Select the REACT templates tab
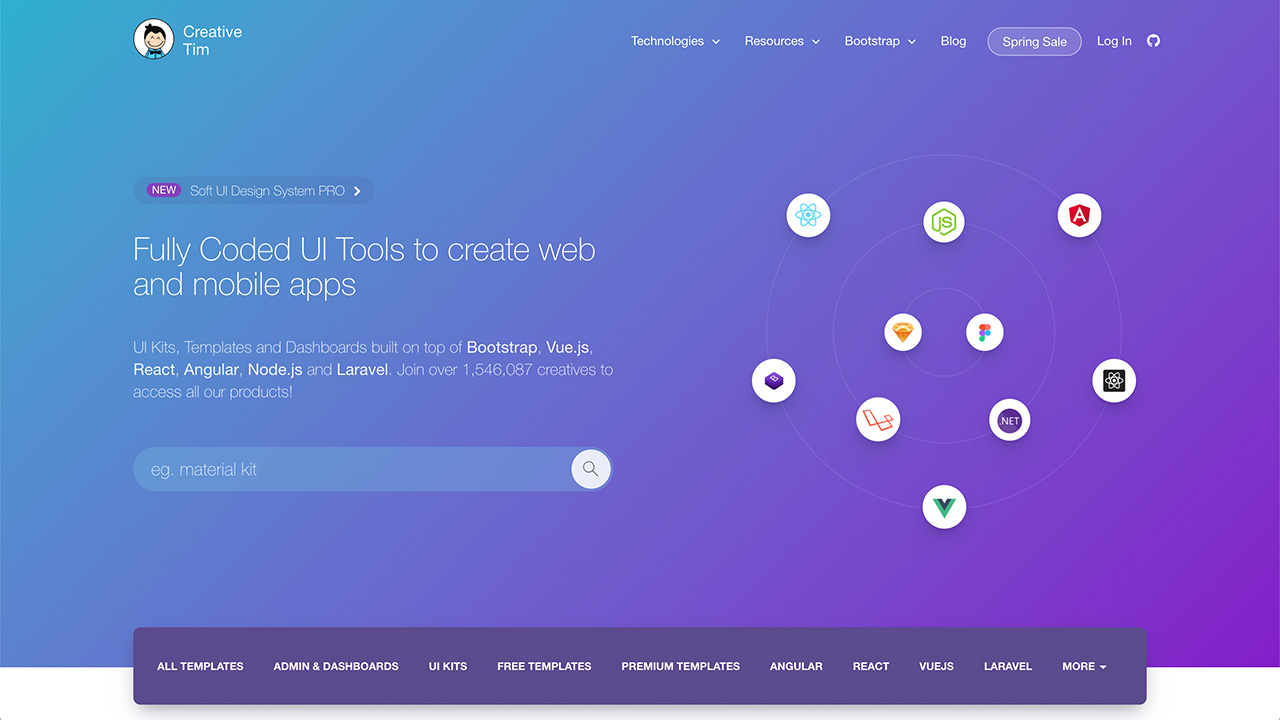This screenshot has width=1280, height=720. [x=871, y=666]
